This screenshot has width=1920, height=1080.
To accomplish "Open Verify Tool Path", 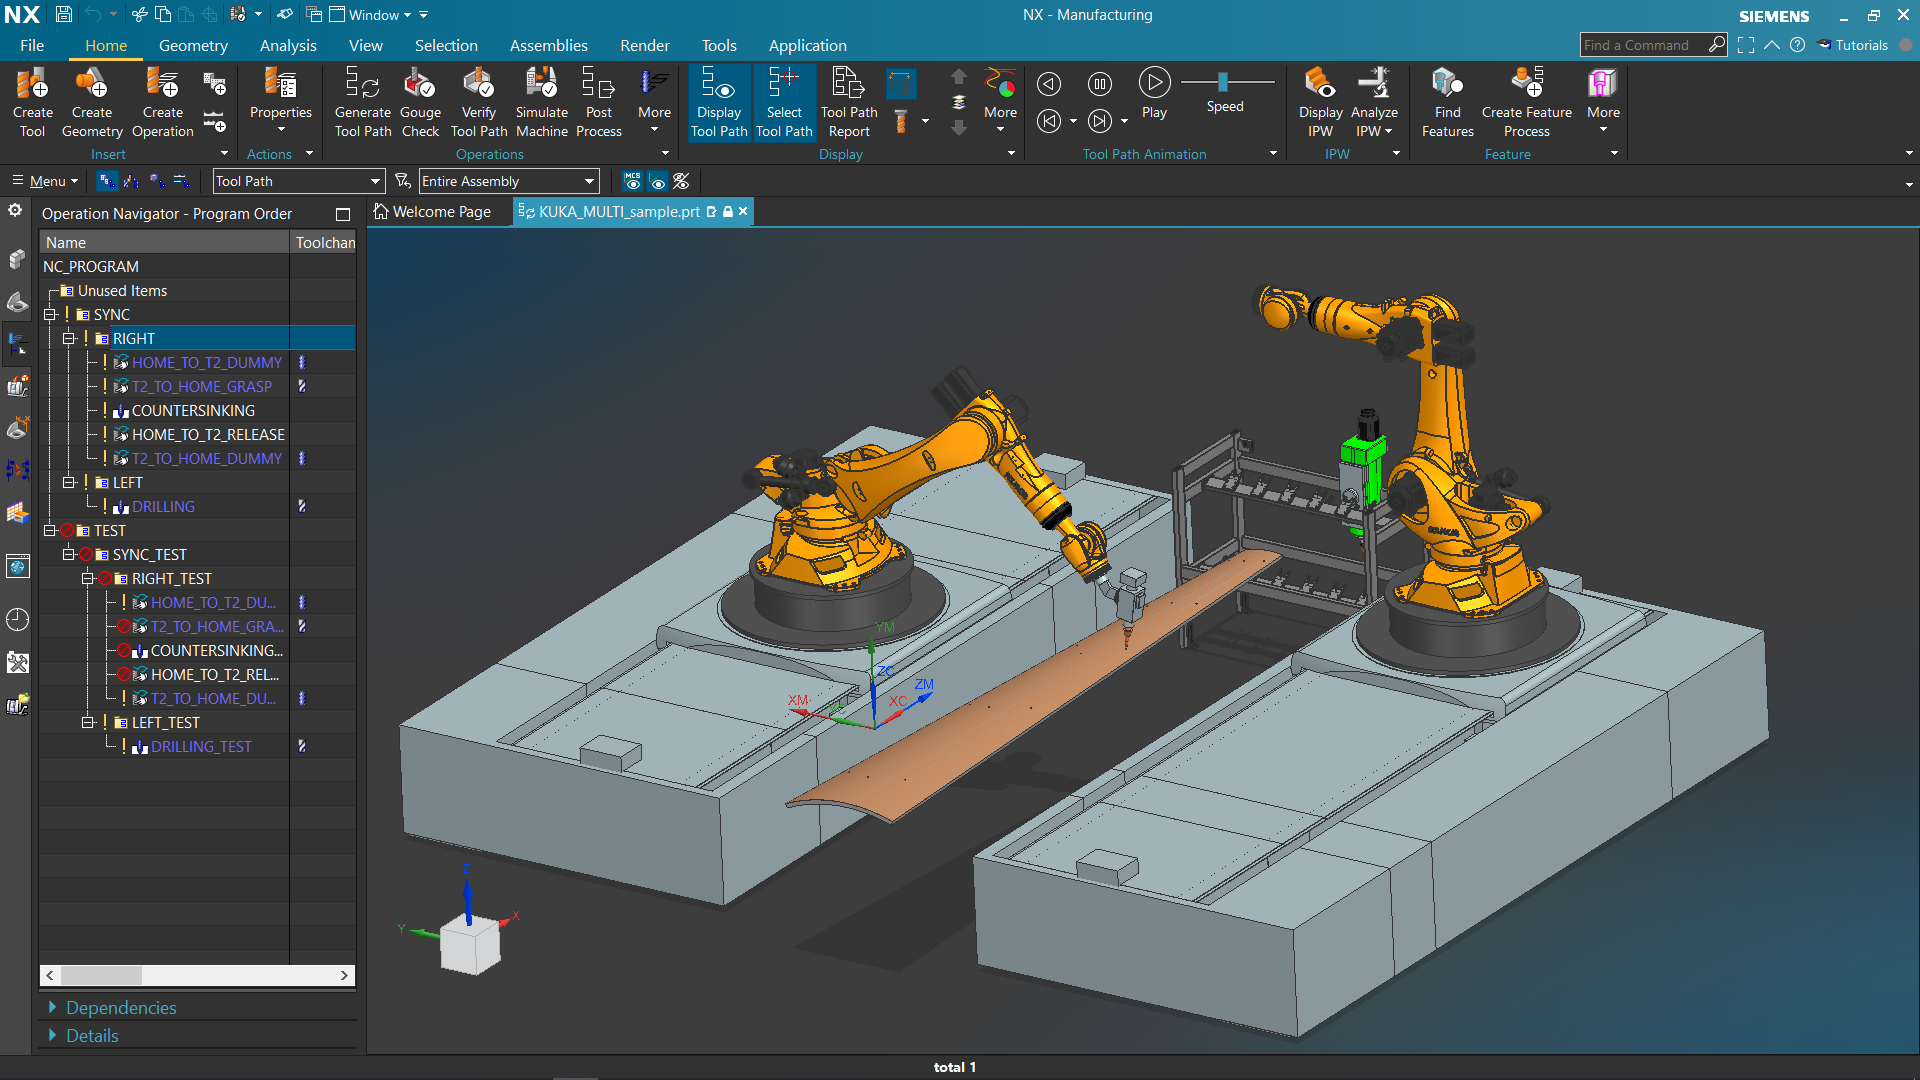I will coord(479,102).
